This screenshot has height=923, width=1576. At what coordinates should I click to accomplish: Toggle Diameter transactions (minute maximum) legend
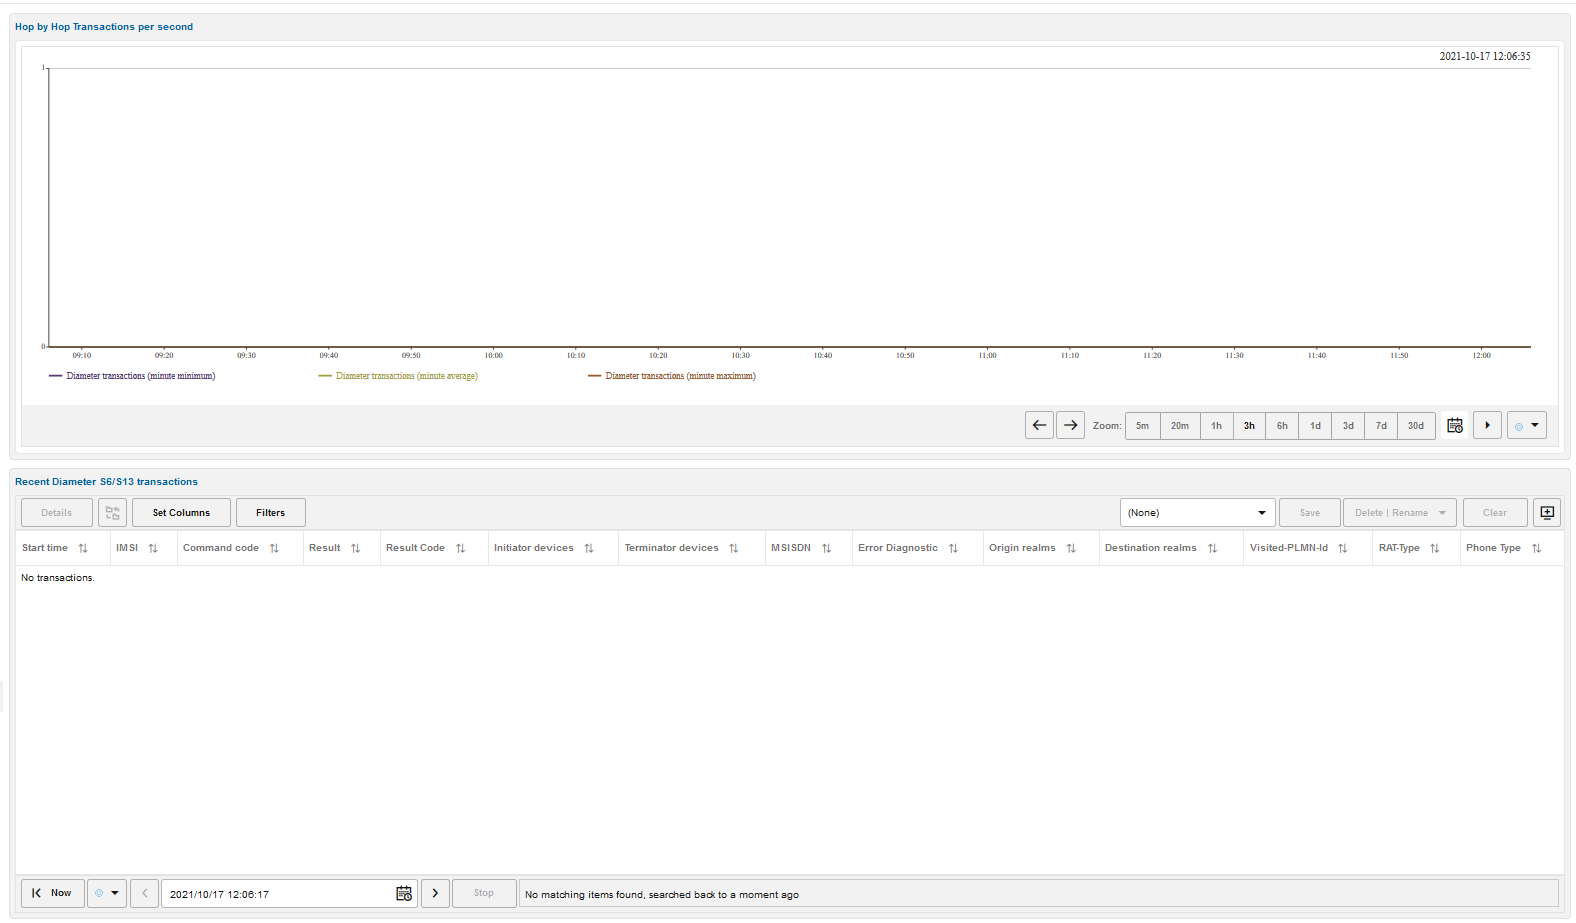(672, 376)
